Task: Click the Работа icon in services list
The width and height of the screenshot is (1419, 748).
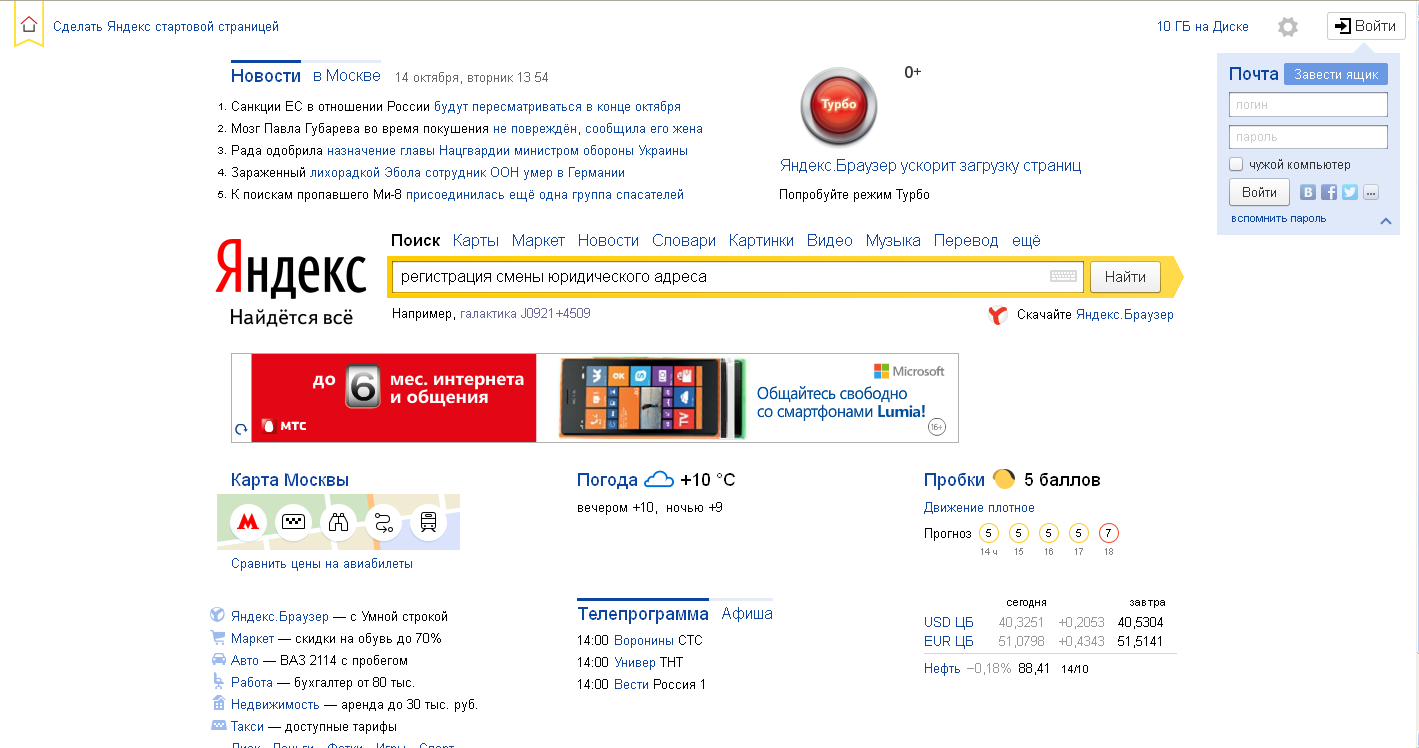Action: (218, 681)
